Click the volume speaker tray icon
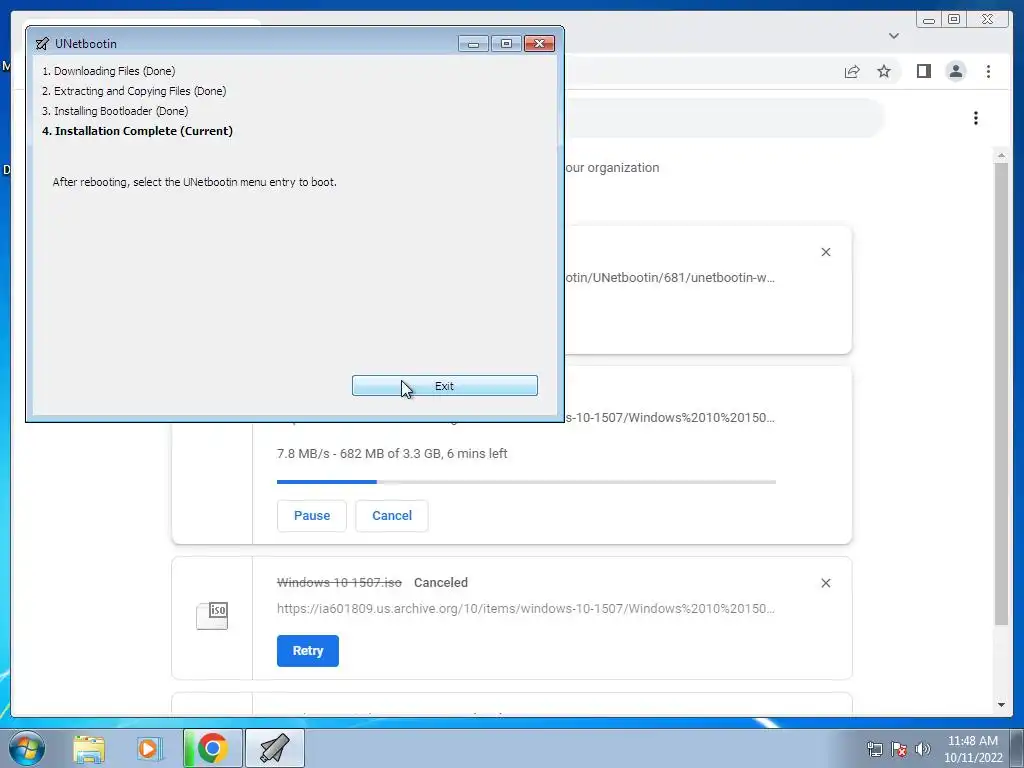 pos(923,749)
